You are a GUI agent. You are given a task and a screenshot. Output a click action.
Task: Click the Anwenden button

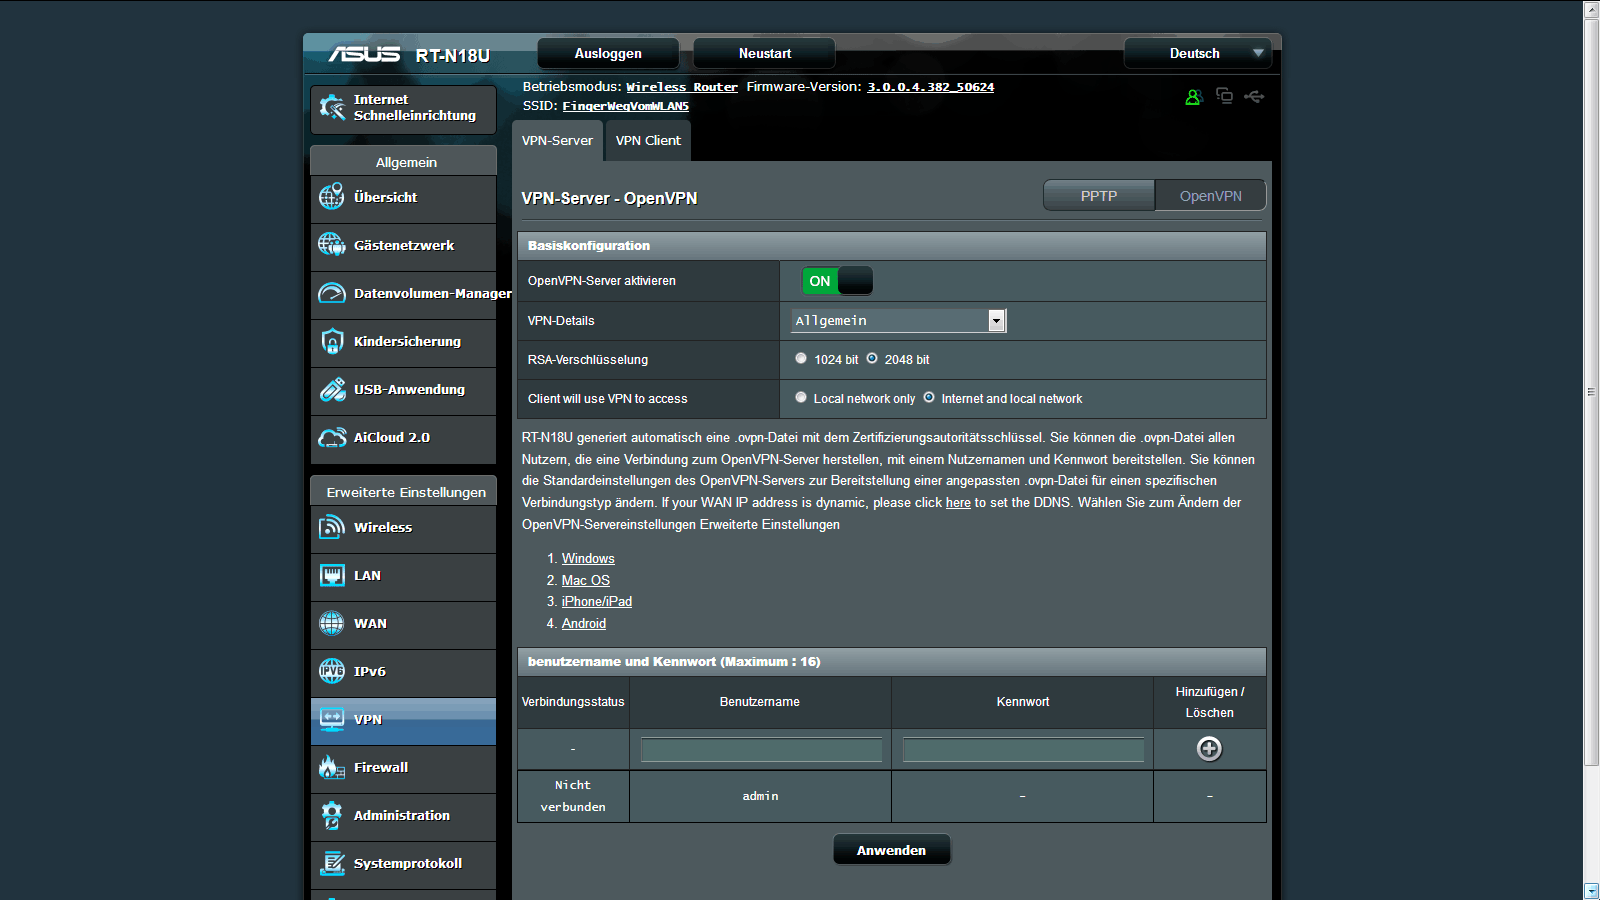coord(891,850)
